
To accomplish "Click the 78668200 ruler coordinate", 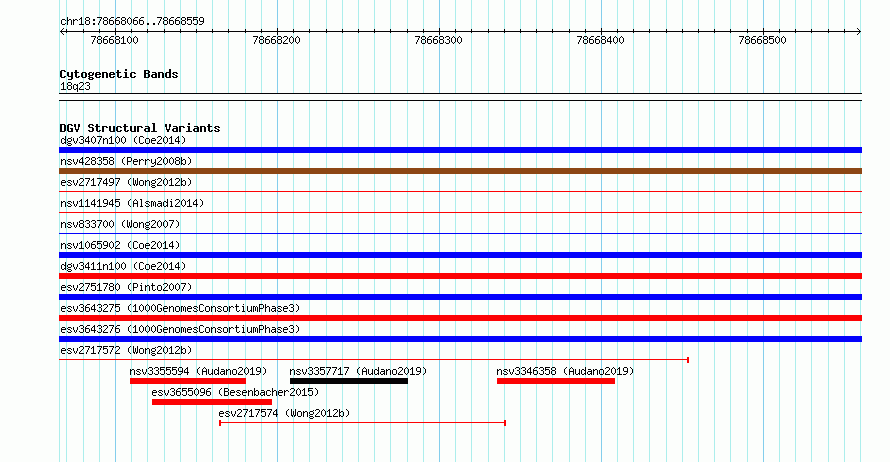I will pyautogui.click(x=276, y=40).
